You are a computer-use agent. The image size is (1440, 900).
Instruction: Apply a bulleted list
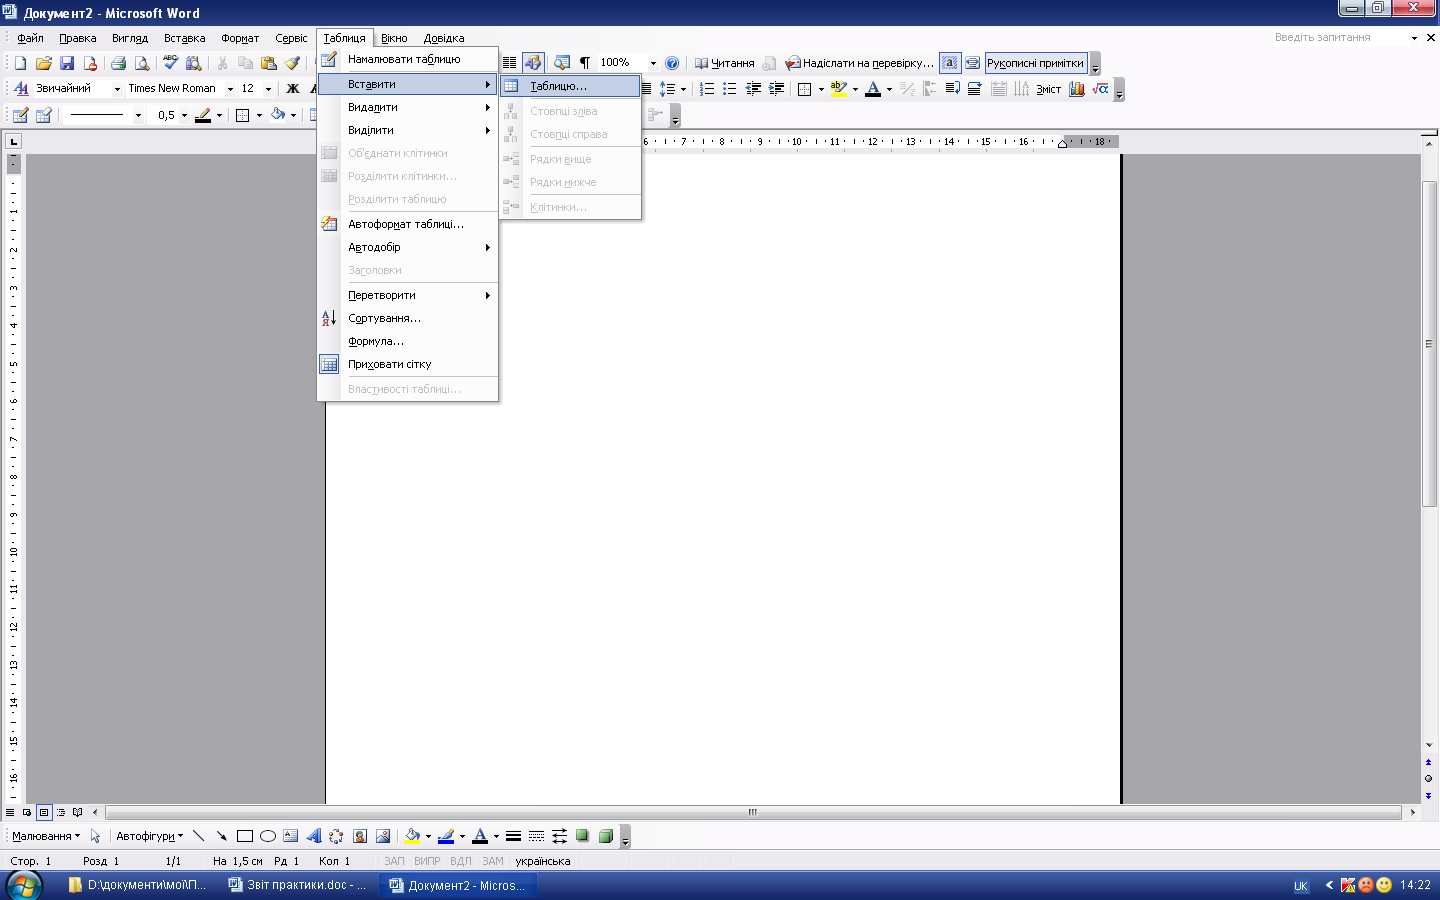pos(730,89)
